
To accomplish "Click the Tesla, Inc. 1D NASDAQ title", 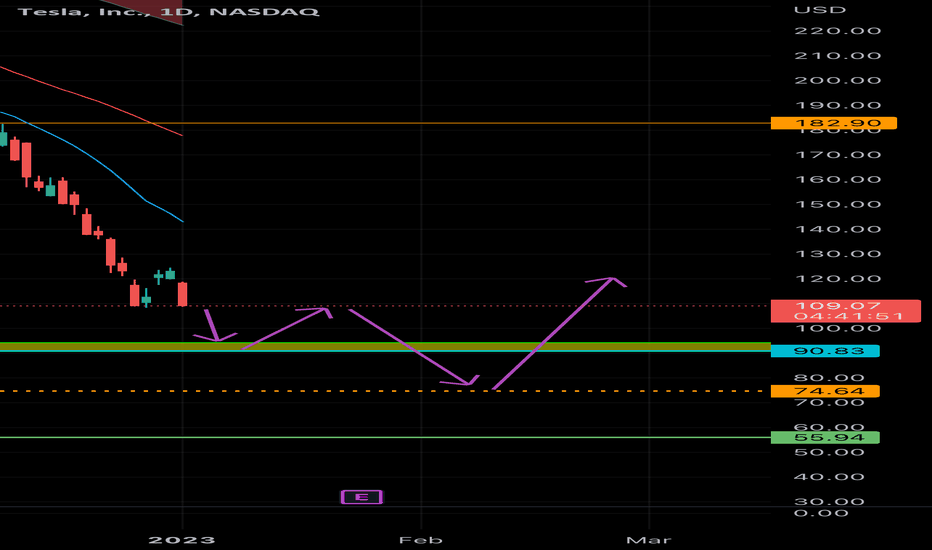I will 168,11.
